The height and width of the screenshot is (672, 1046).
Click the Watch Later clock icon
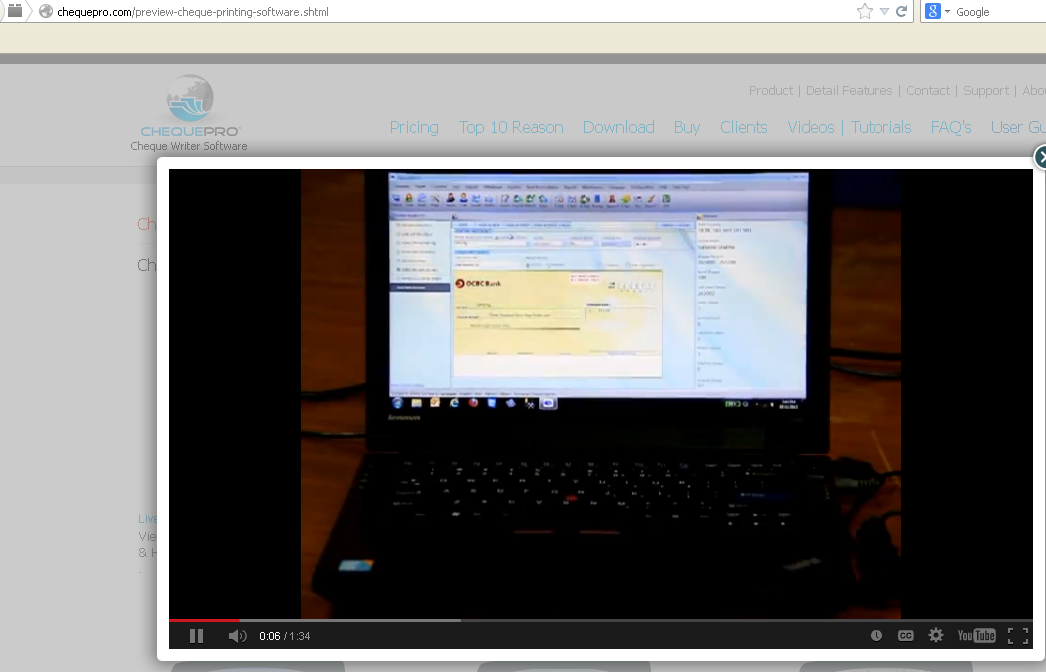(876, 636)
